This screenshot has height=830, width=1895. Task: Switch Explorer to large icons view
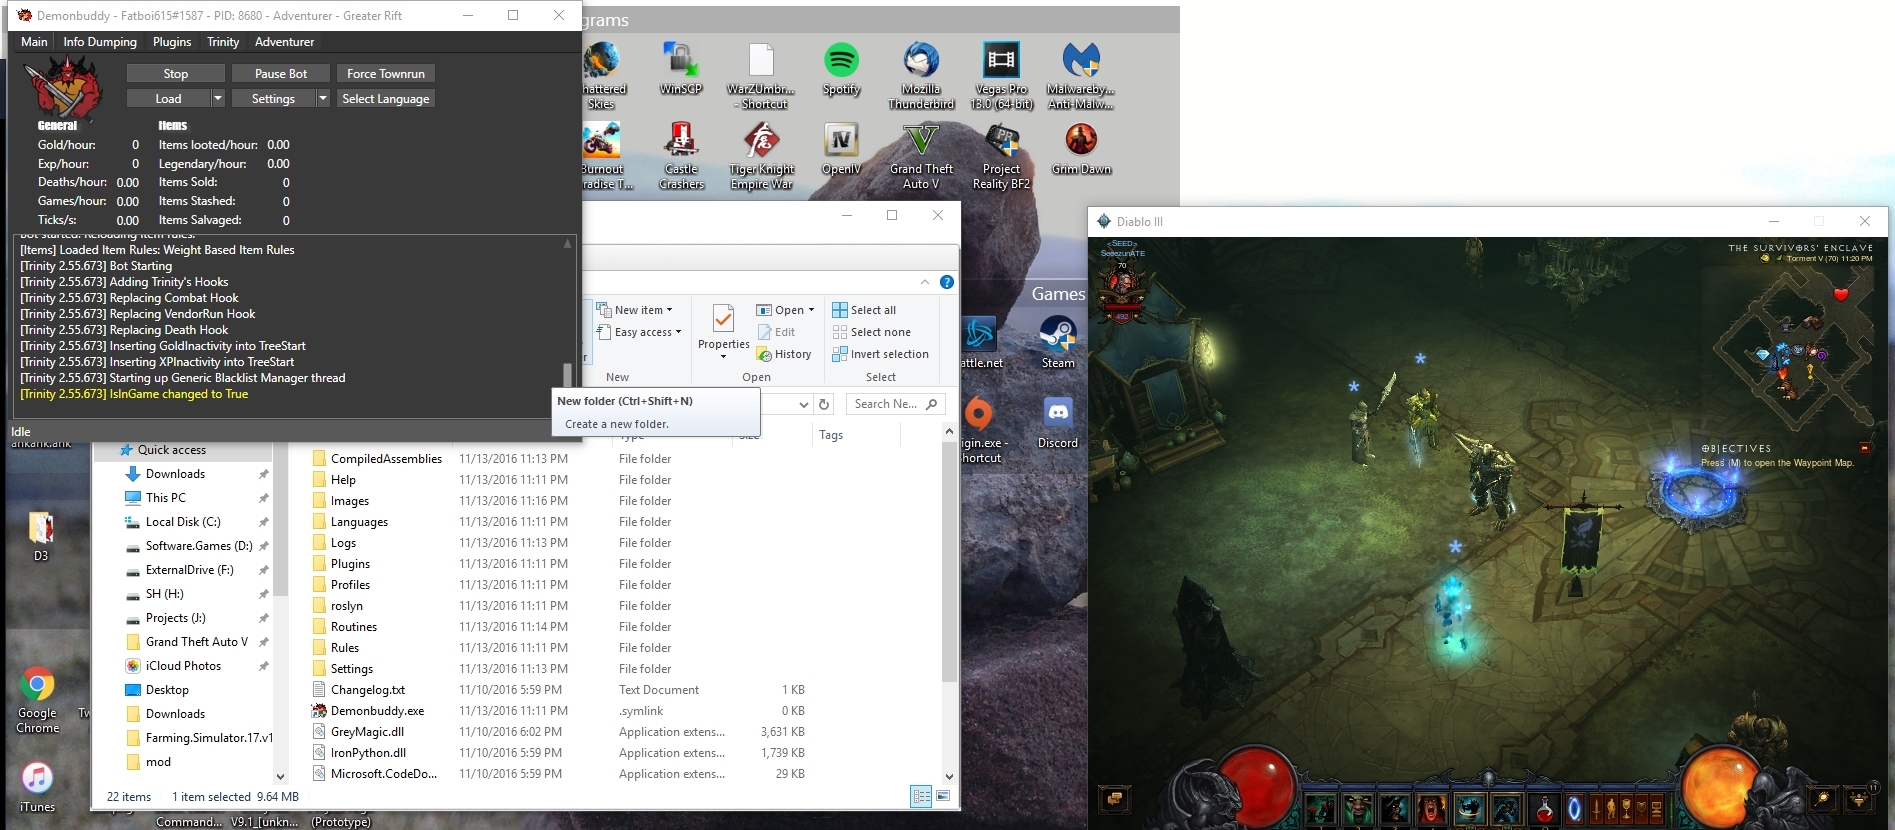click(942, 796)
